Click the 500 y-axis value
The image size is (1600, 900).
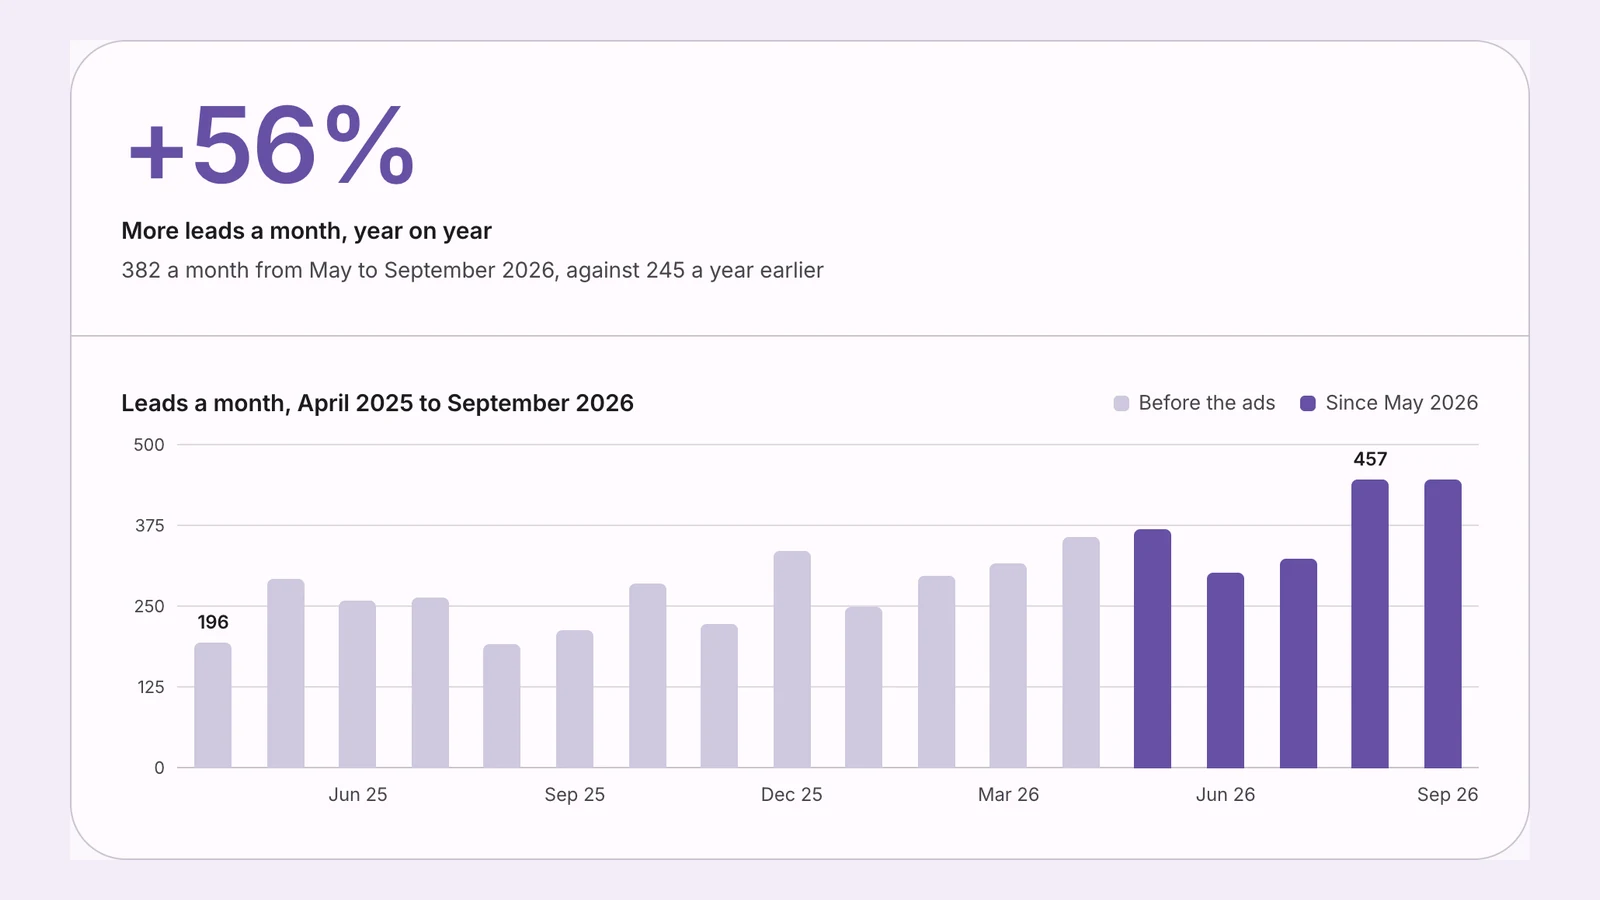(149, 445)
